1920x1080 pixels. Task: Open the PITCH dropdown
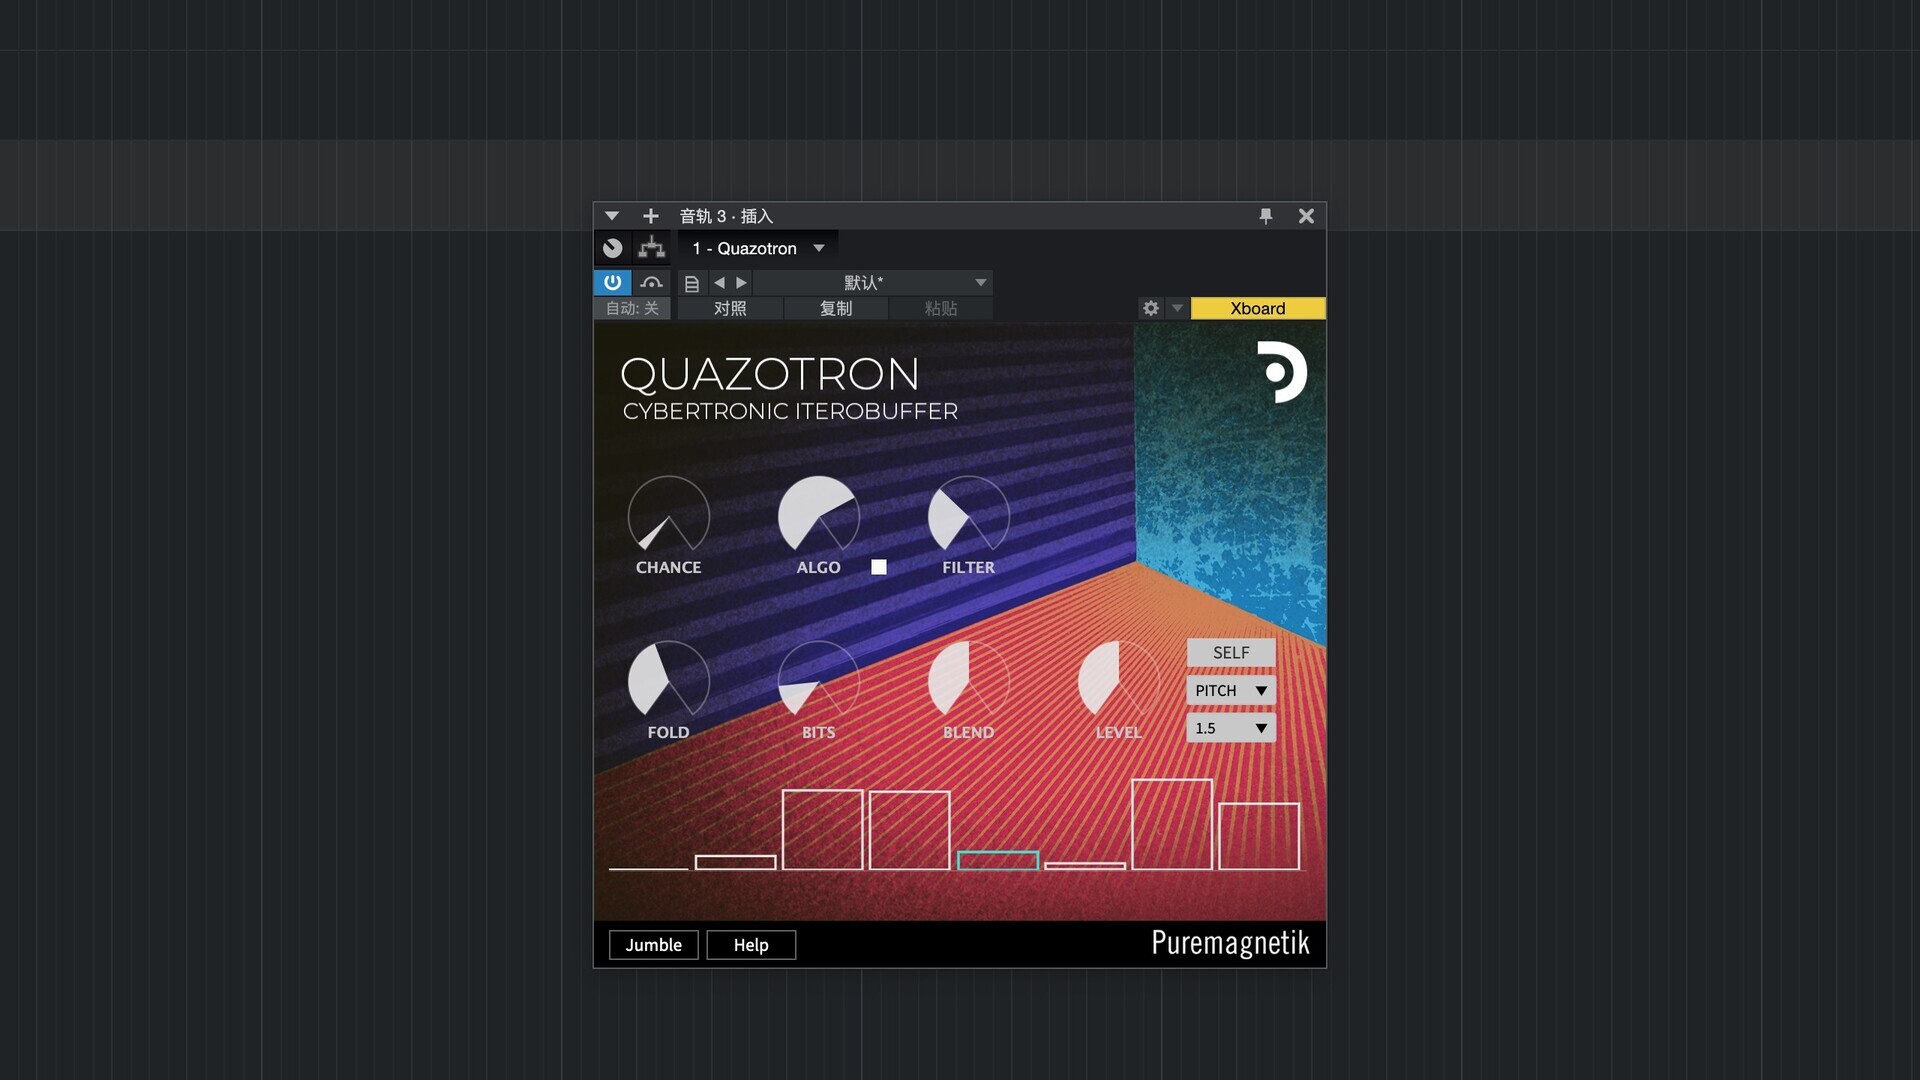coord(1231,690)
